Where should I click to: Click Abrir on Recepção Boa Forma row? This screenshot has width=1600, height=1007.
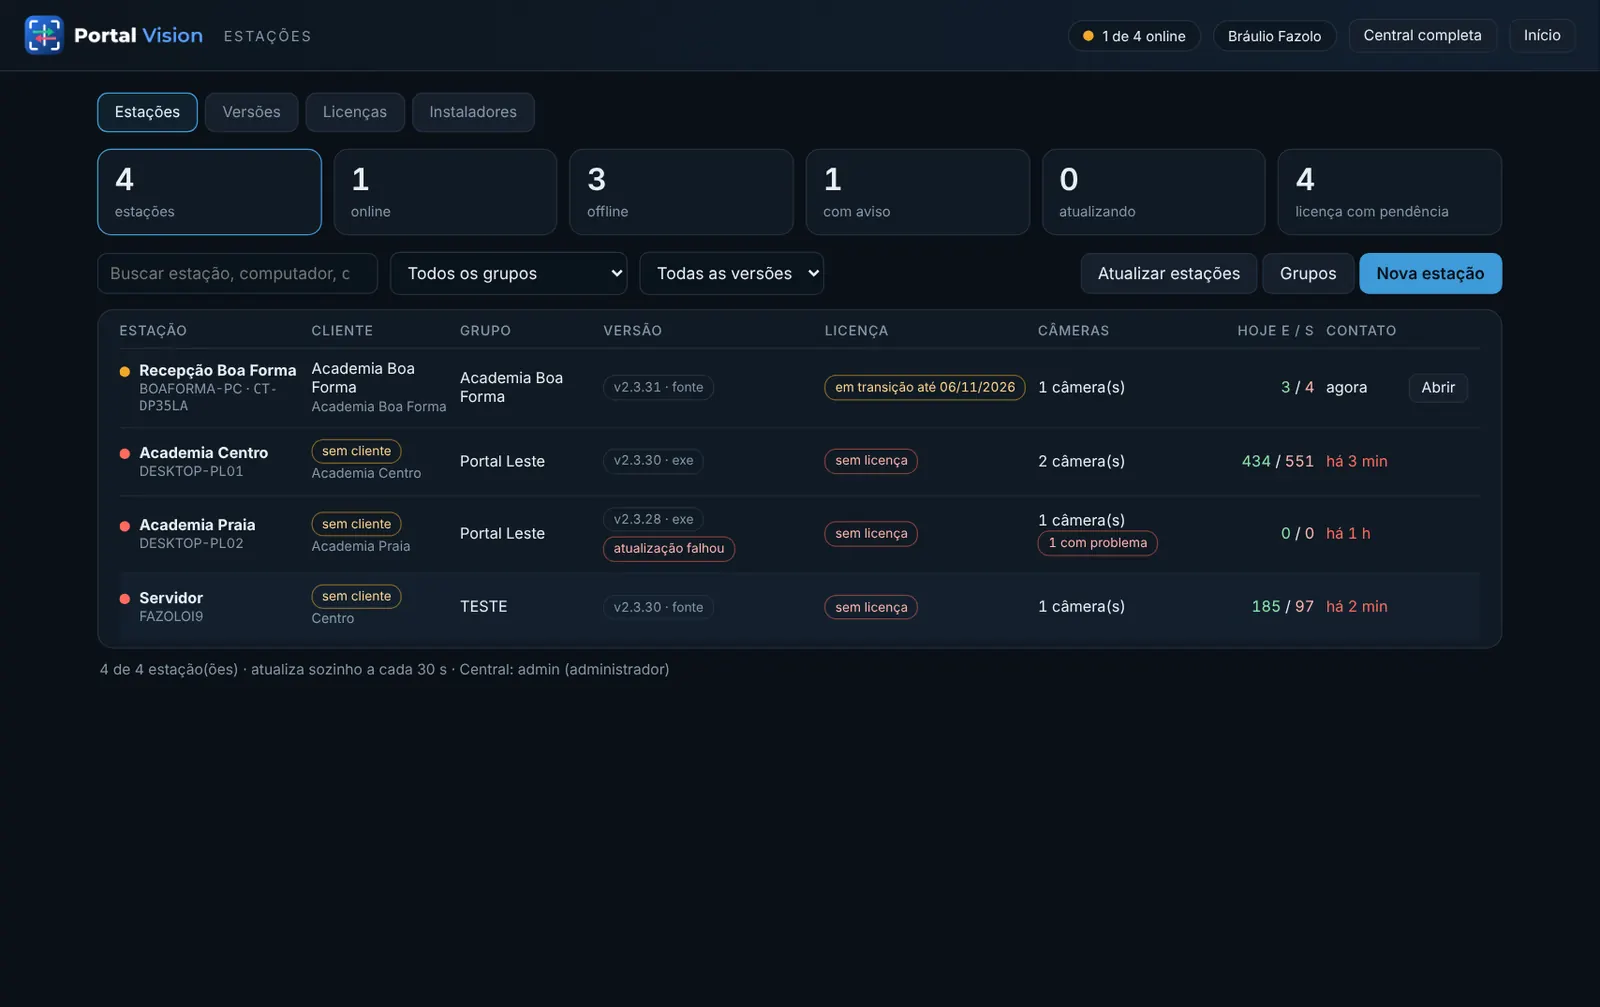pos(1438,387)
